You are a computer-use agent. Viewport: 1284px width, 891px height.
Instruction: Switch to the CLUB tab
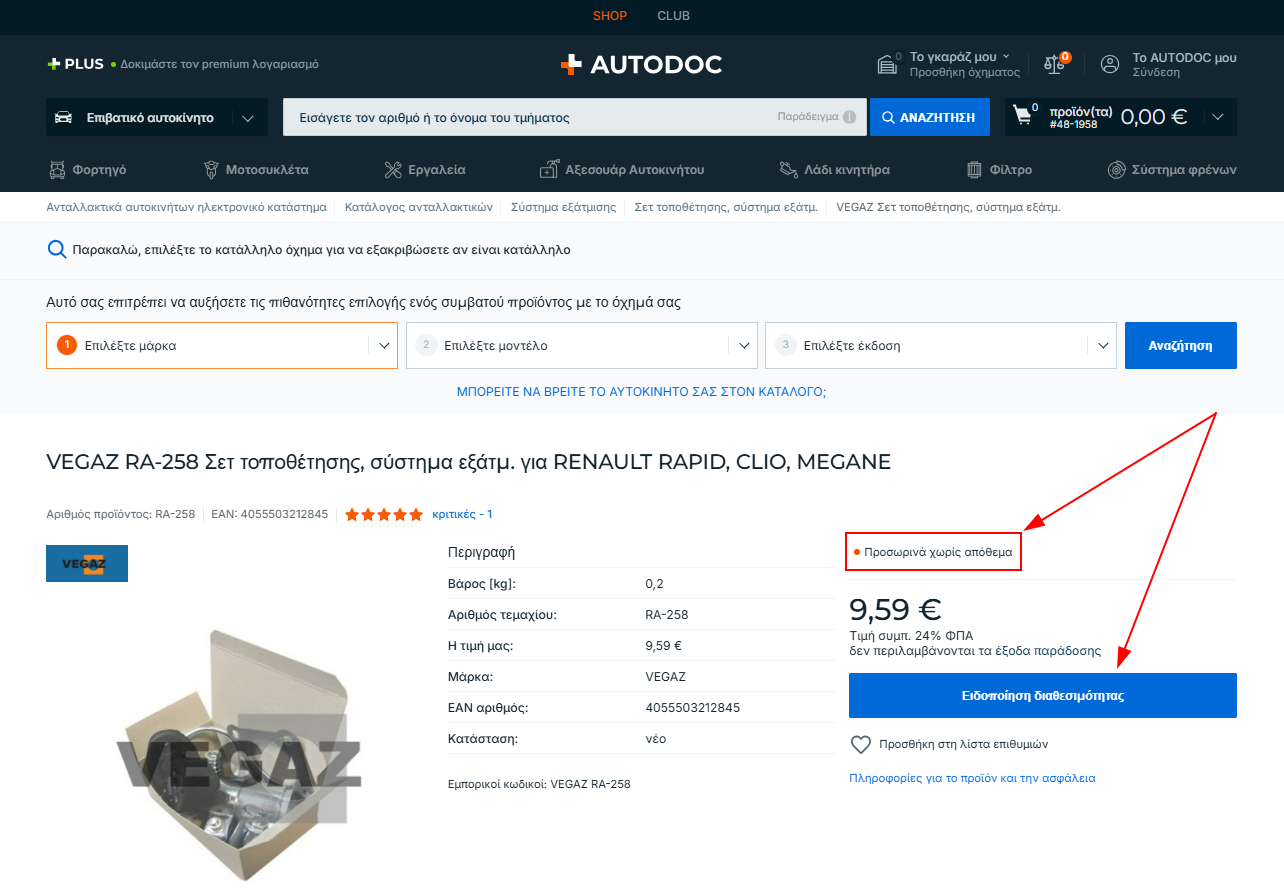click(674, 16)
